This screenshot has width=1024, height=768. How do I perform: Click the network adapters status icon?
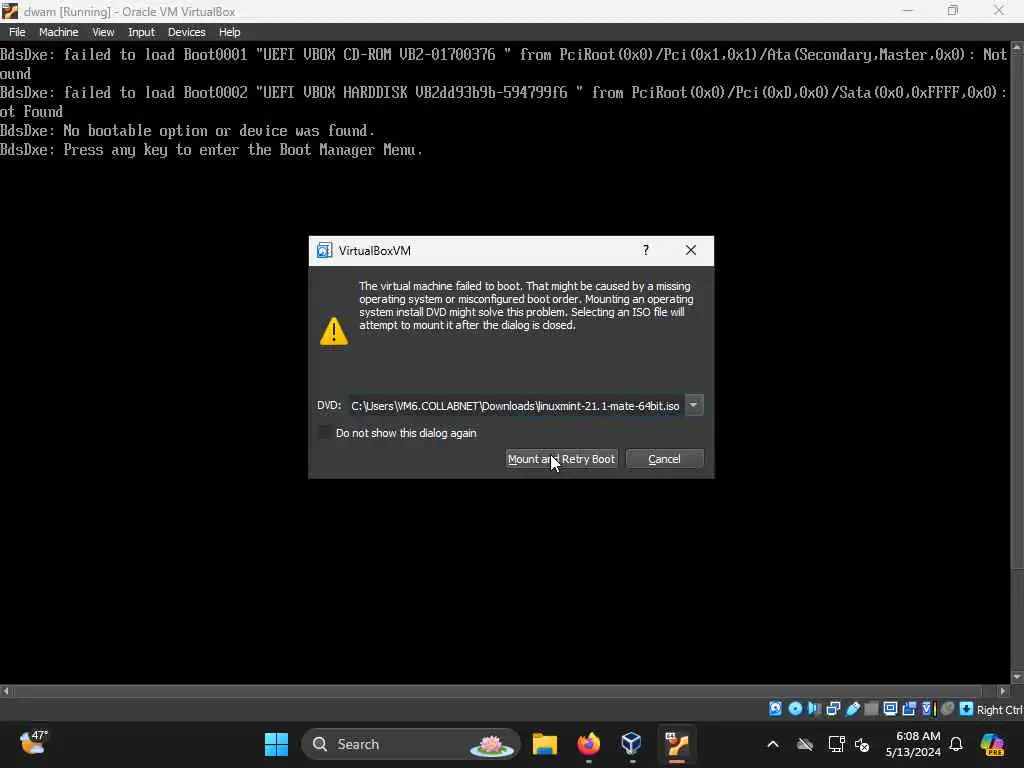(x=833, y=709)
